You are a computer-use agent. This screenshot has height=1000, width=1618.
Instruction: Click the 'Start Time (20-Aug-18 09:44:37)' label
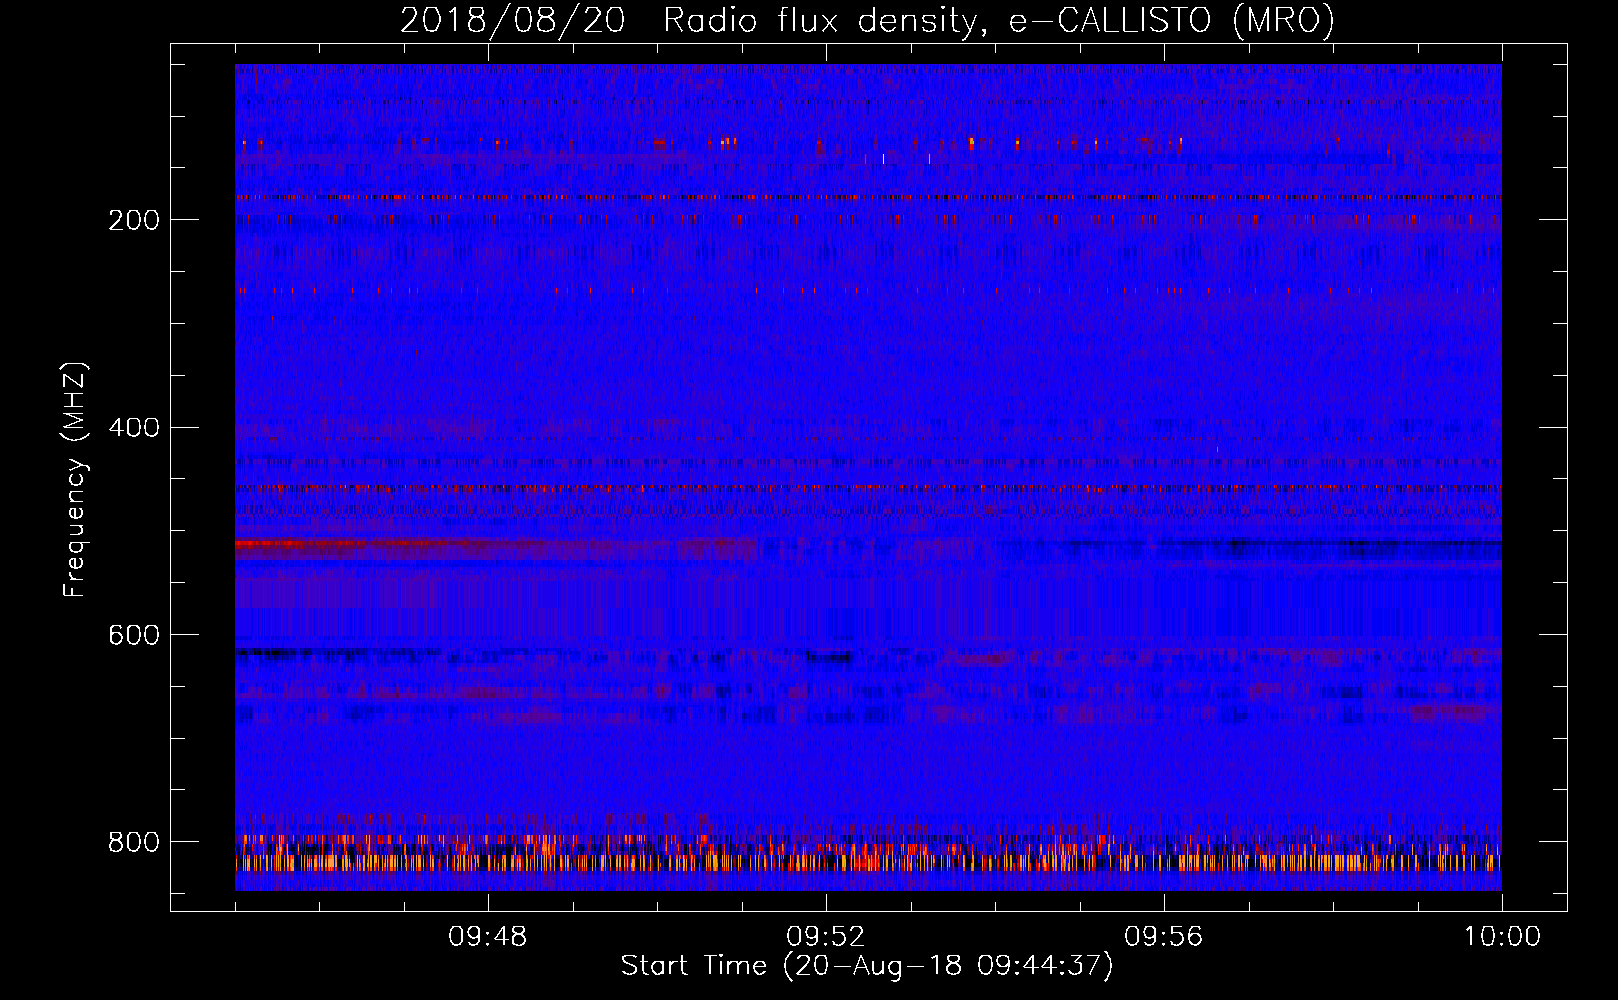tap(867, 966)
